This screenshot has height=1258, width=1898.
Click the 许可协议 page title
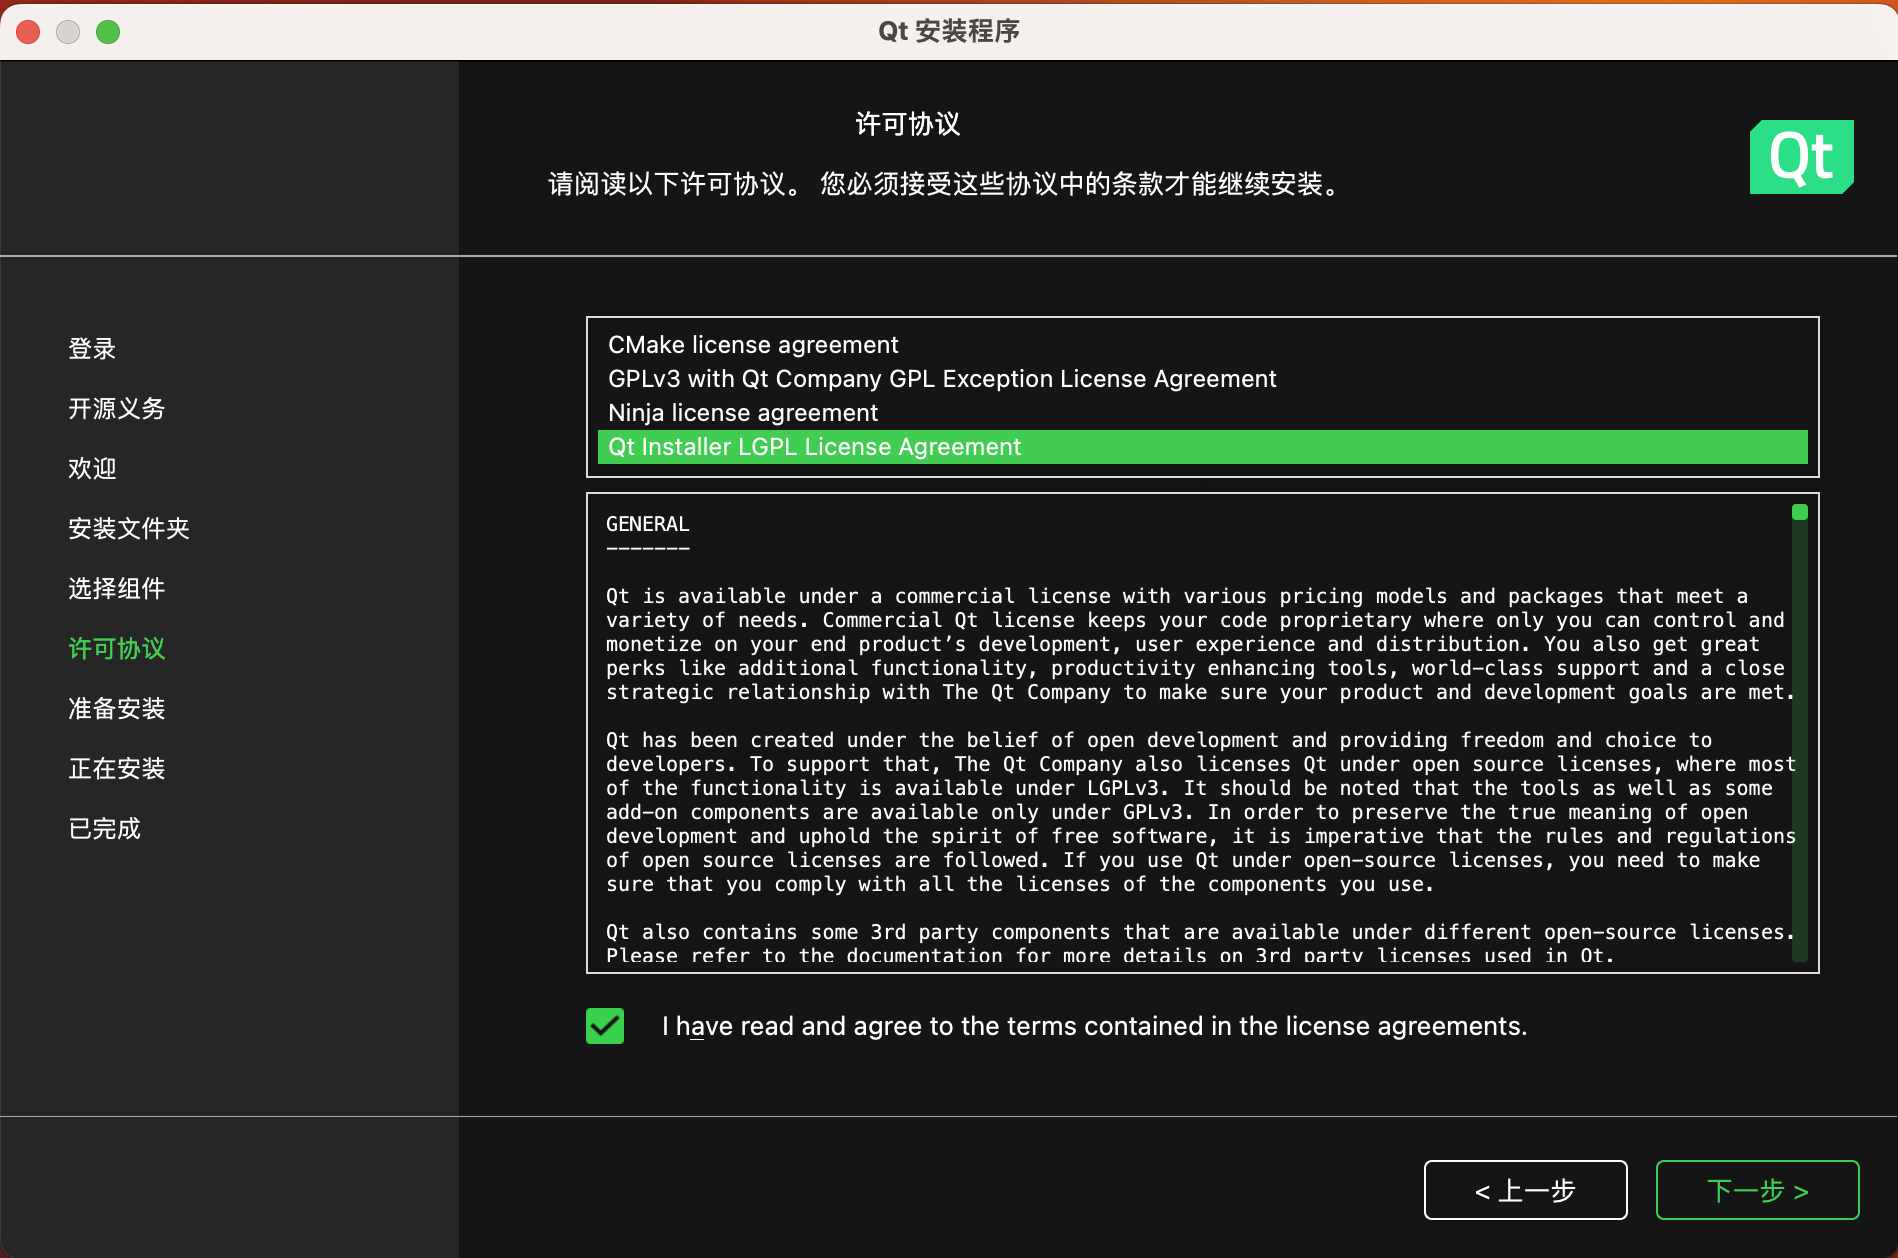click(x=907, y=124)
